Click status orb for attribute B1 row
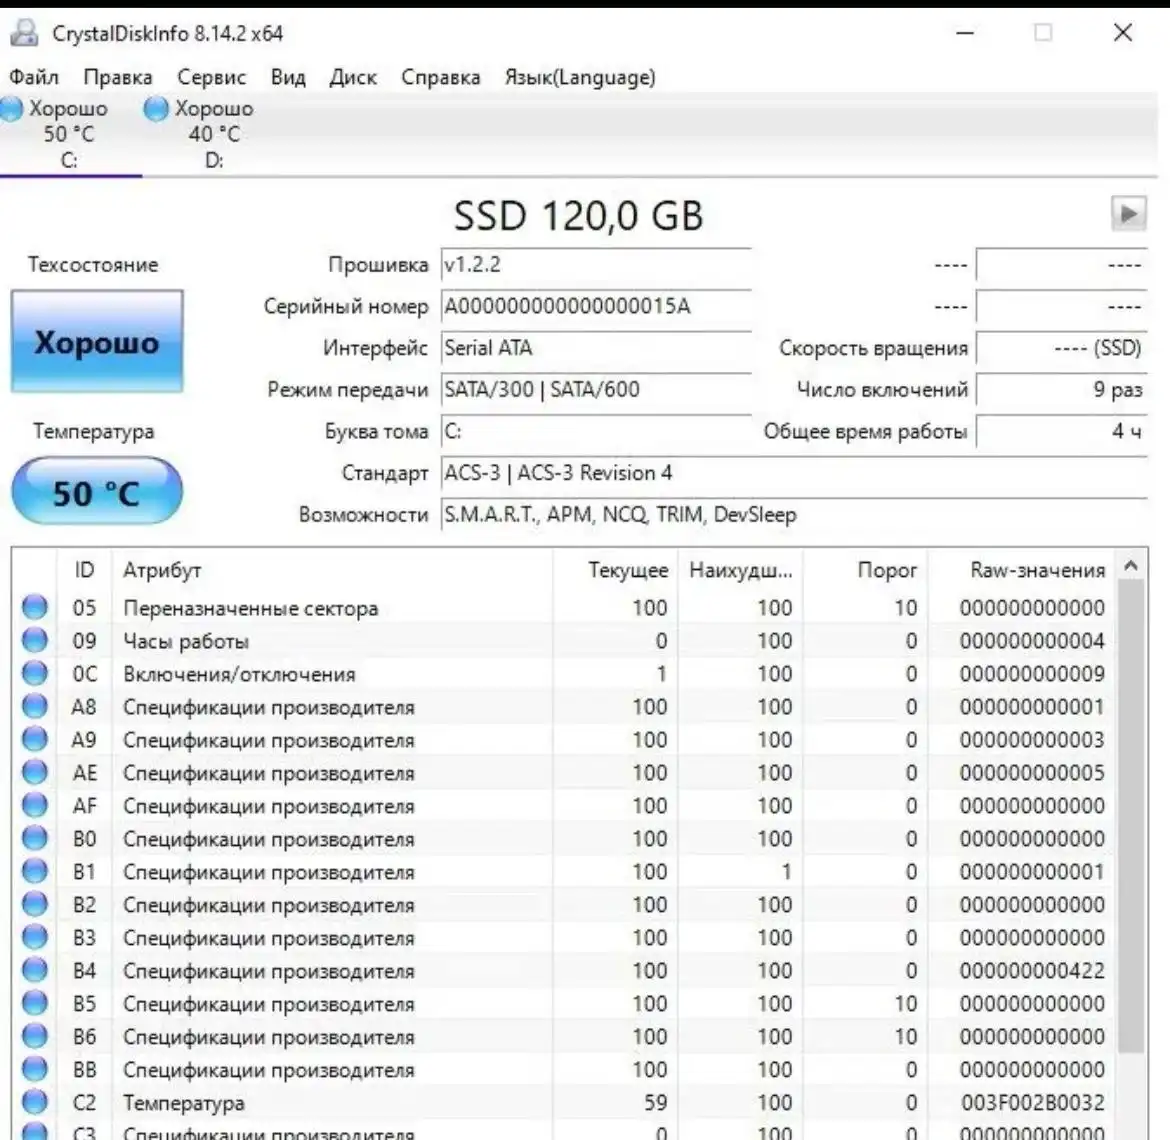Image resolution: width=1170 pixels, height=1140 pixels. pos(35,871)
